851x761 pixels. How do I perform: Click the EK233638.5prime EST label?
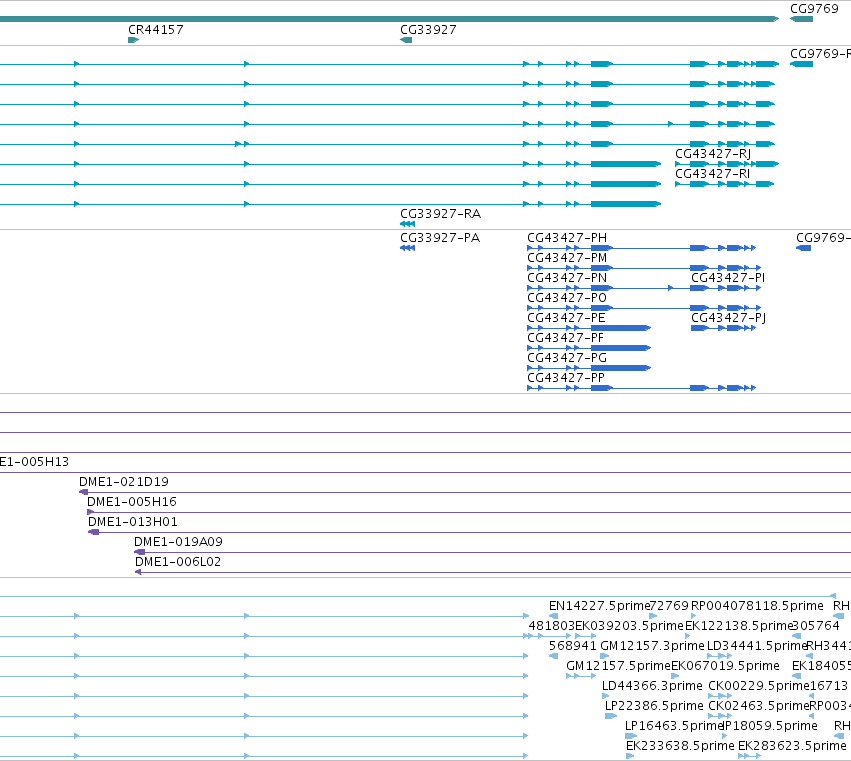pyautogui.click(x=680, y=746)
